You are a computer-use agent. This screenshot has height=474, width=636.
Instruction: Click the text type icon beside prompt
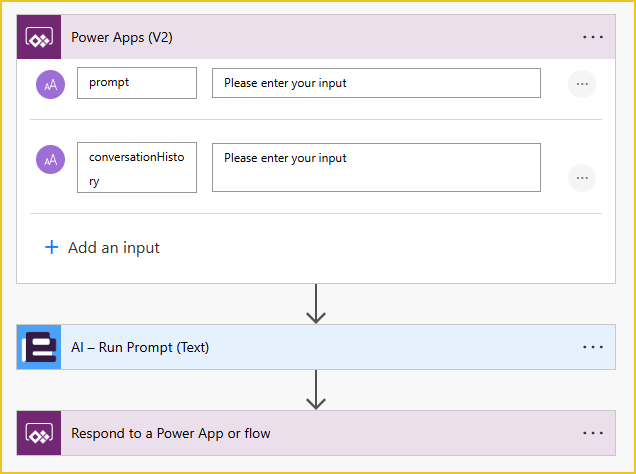50,84
